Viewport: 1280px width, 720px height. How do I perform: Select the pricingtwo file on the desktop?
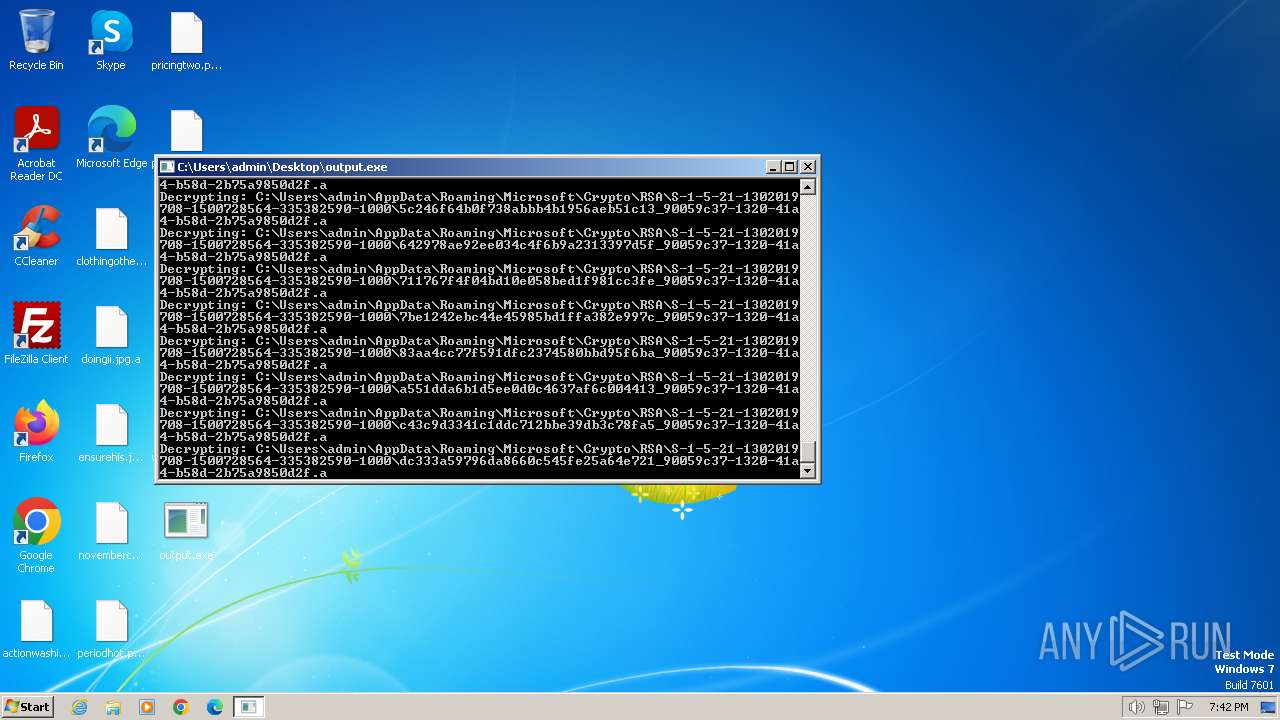pyautogui.click(x=186, y=40)
